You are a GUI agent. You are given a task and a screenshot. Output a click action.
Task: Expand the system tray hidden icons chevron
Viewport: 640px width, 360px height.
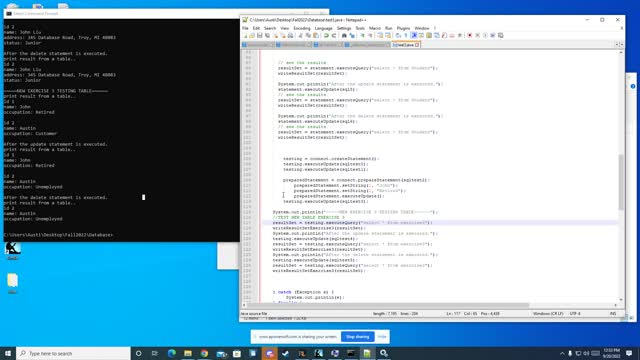click(x=562, y=353)
